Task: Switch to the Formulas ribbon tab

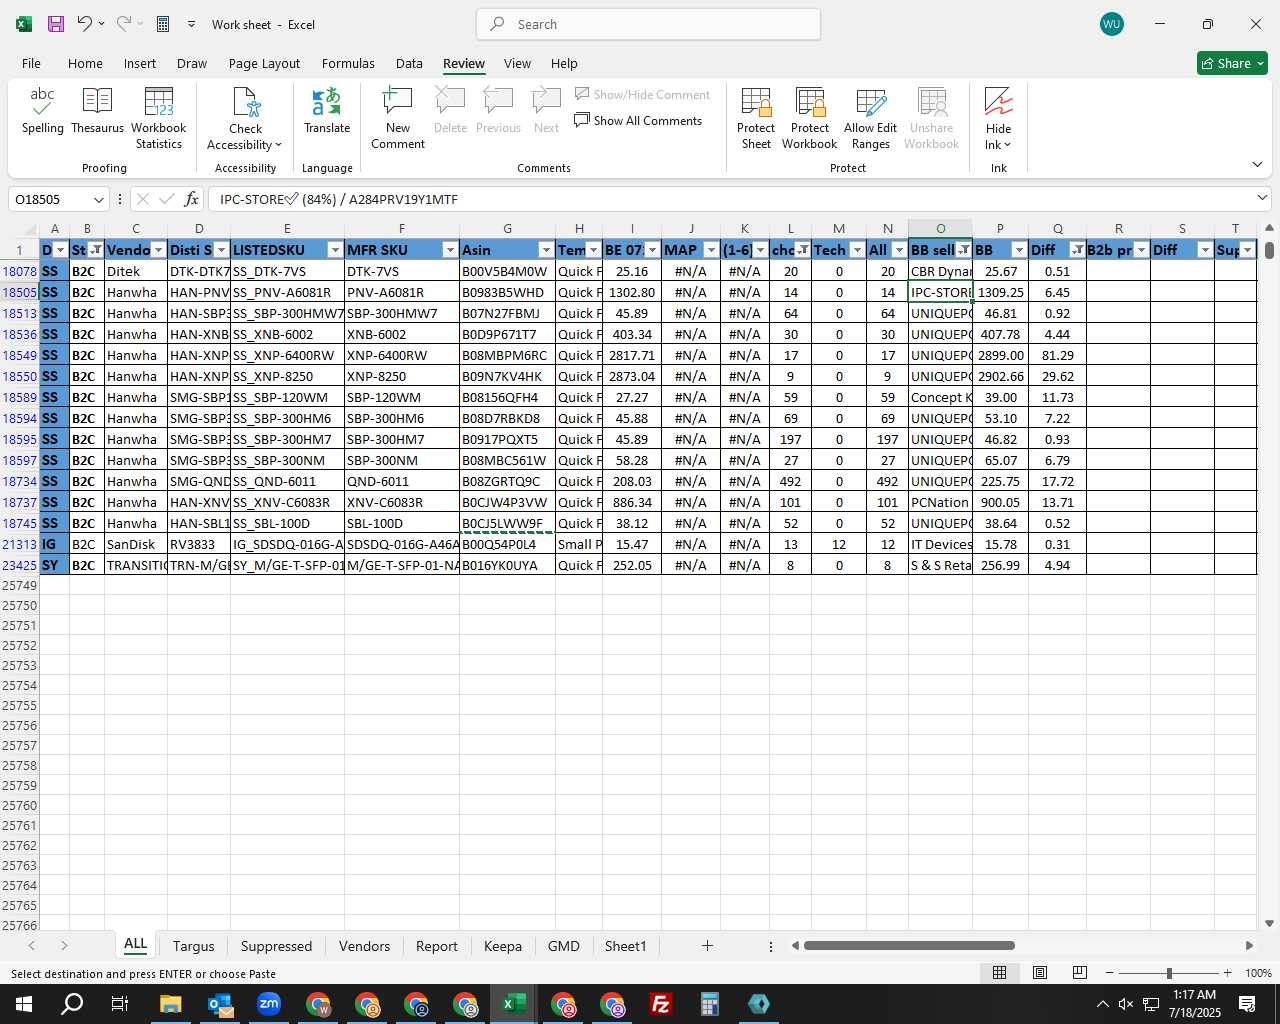Action: tap(348, 63)
